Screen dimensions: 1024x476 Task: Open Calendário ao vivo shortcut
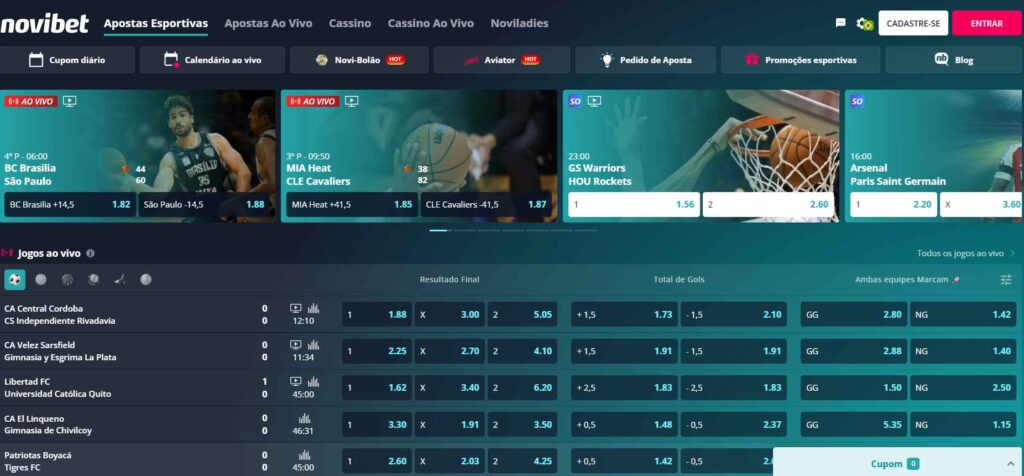click(212, 60)
